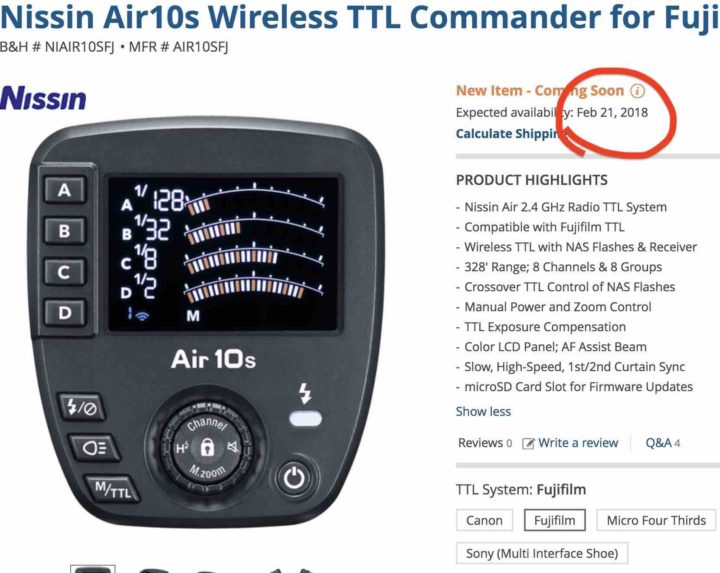Click the power button icon on the commander image
Viewport: 720px width, 573px height.
[294, 478]
